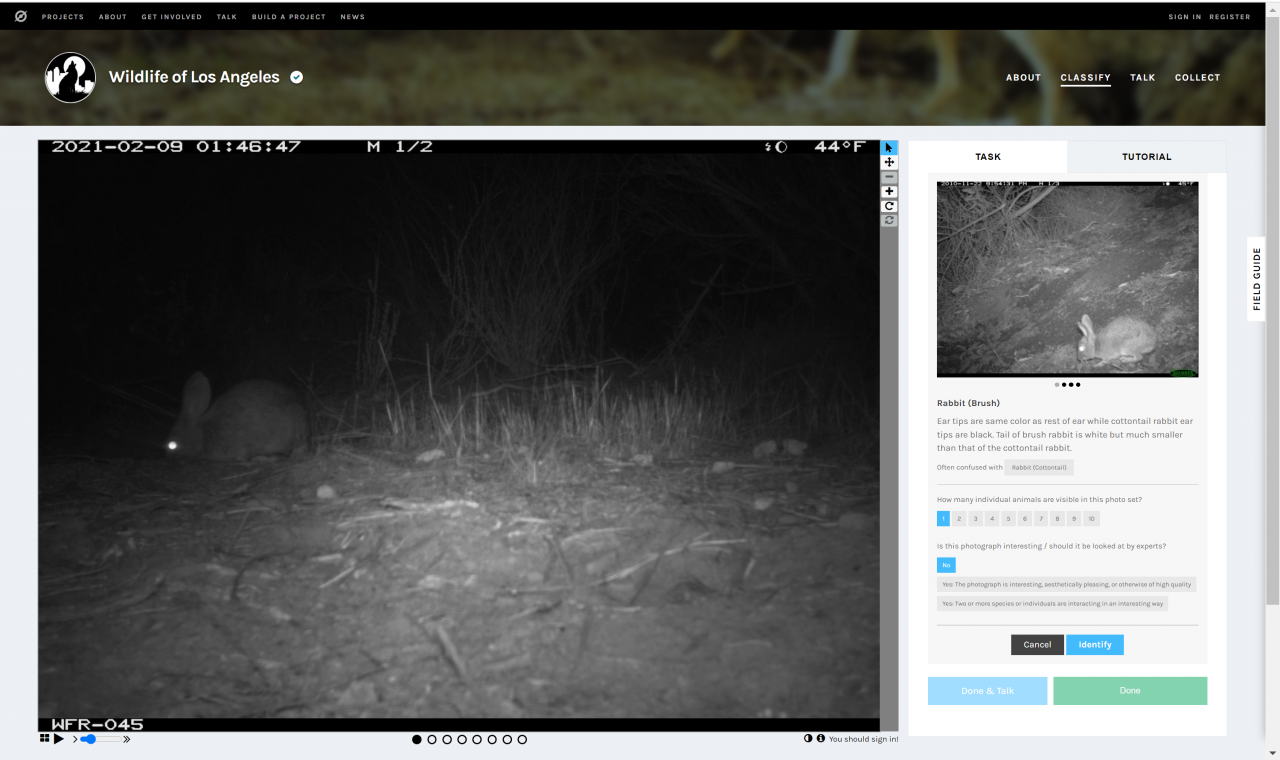Open the Task tab
Viewport: 1280px width, 760px height.
pos(988,157)
